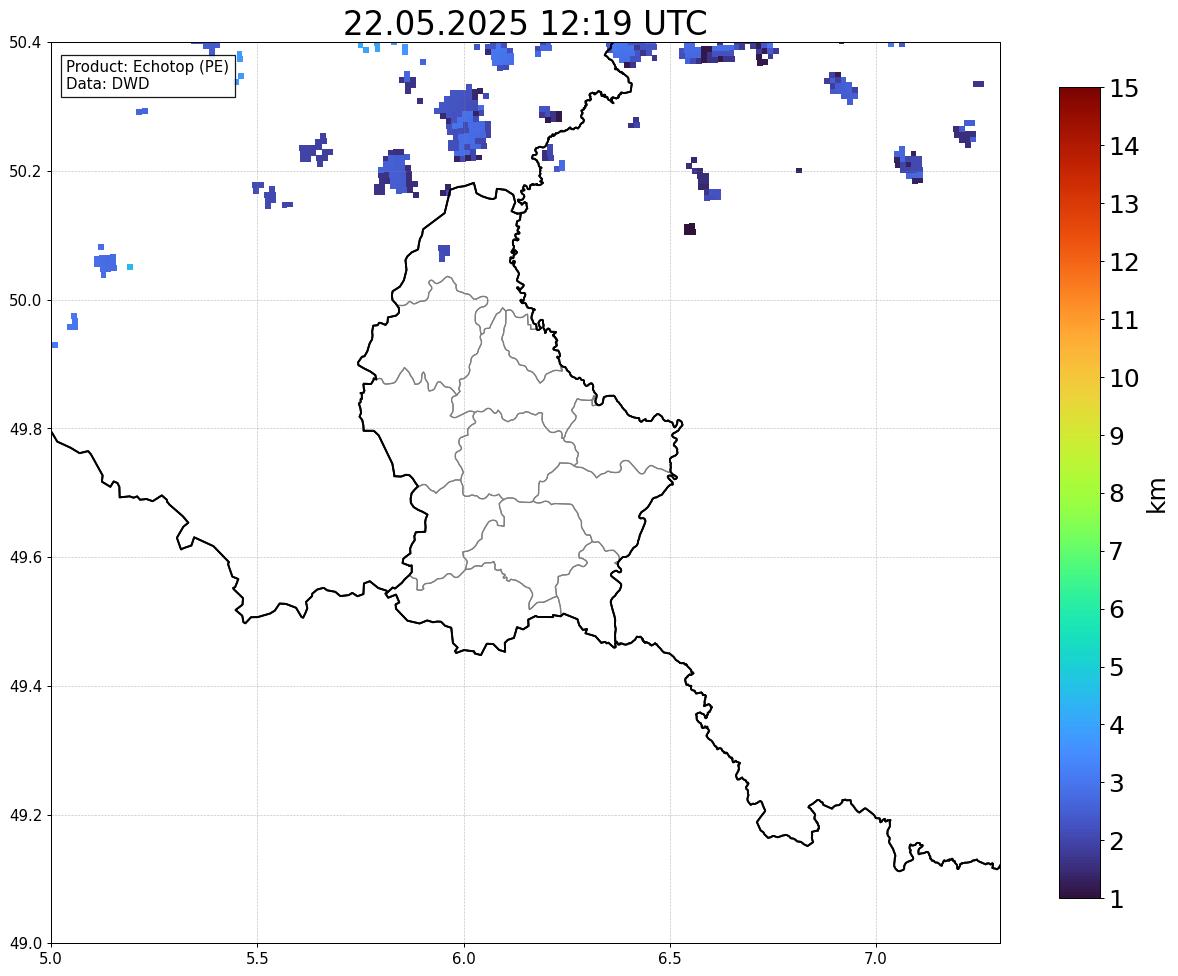This screenshot has height=976, width=1178.
Task: Click longitude axis label 5.0
Action: 51,959
